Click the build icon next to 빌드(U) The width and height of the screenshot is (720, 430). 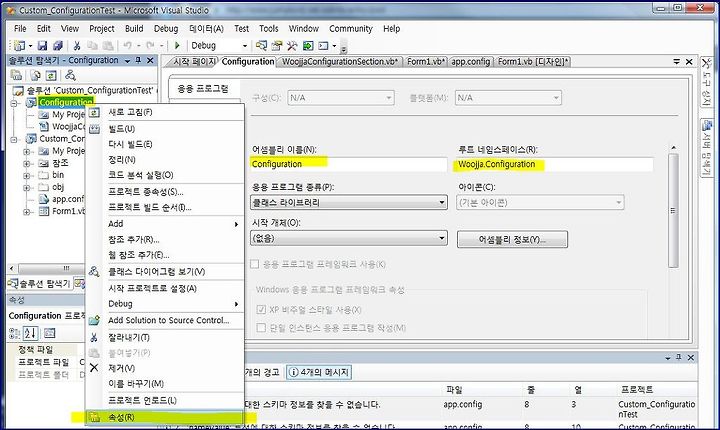pyautogui.click(x=95, y=129)
